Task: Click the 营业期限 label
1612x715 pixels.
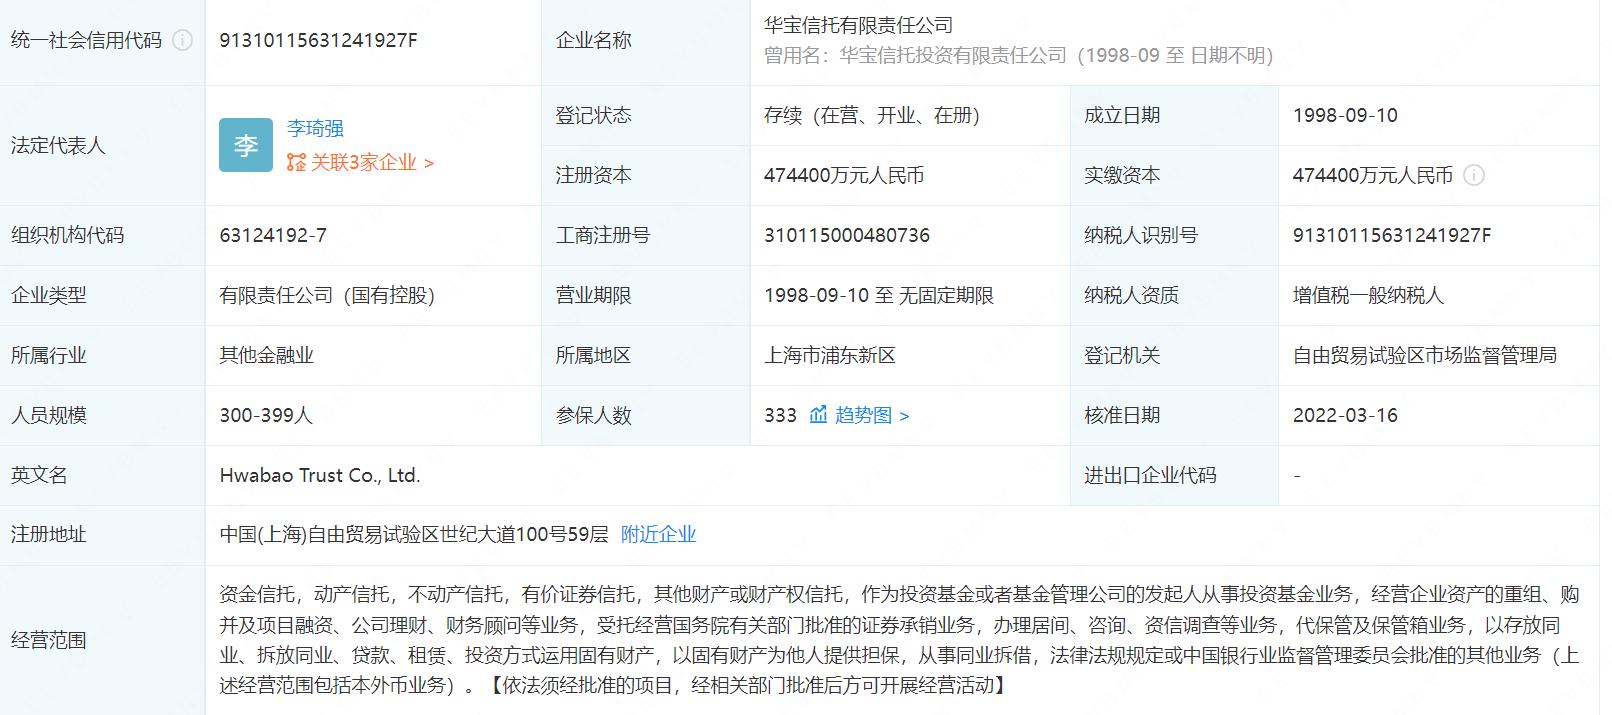Action: click(x=593, y=295)
